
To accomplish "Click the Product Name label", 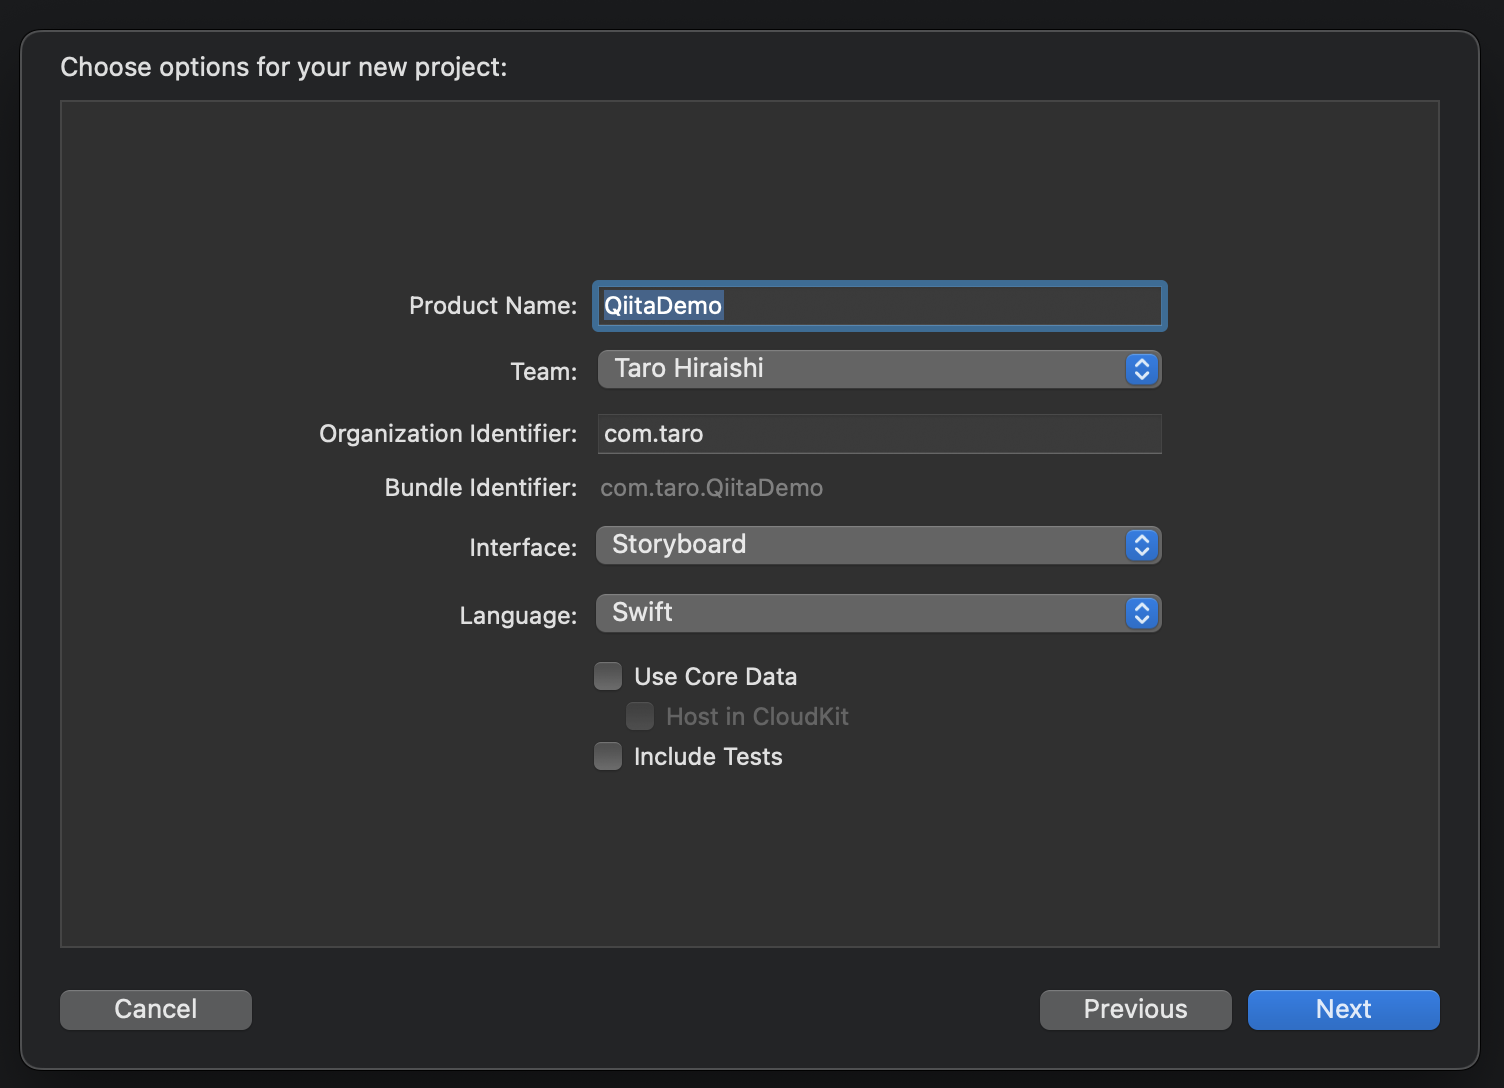I will (x=493, y=306).
